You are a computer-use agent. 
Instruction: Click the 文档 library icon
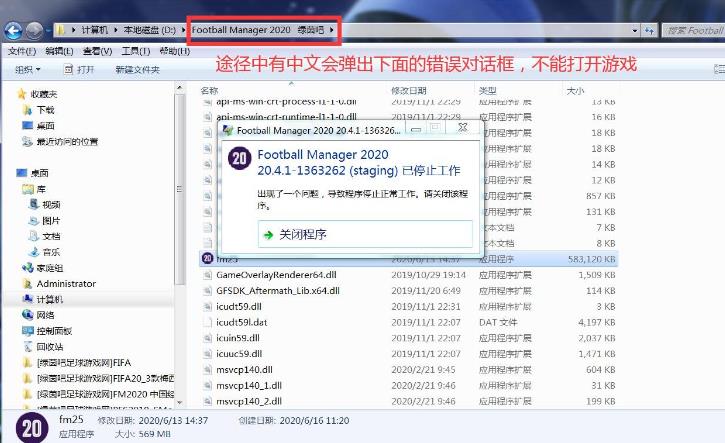pyautogui.click(x=34, y=236)
